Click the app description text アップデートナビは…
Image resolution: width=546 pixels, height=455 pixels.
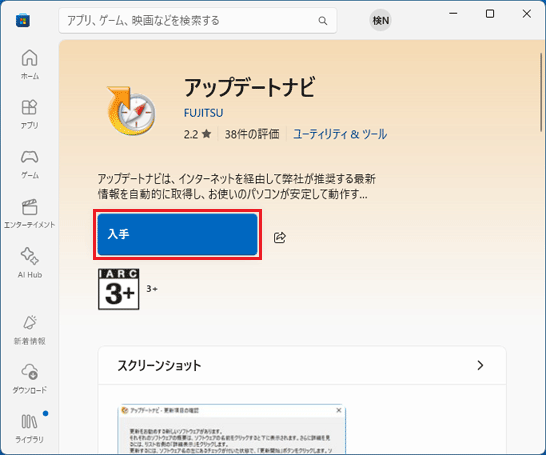coord(236,186)
